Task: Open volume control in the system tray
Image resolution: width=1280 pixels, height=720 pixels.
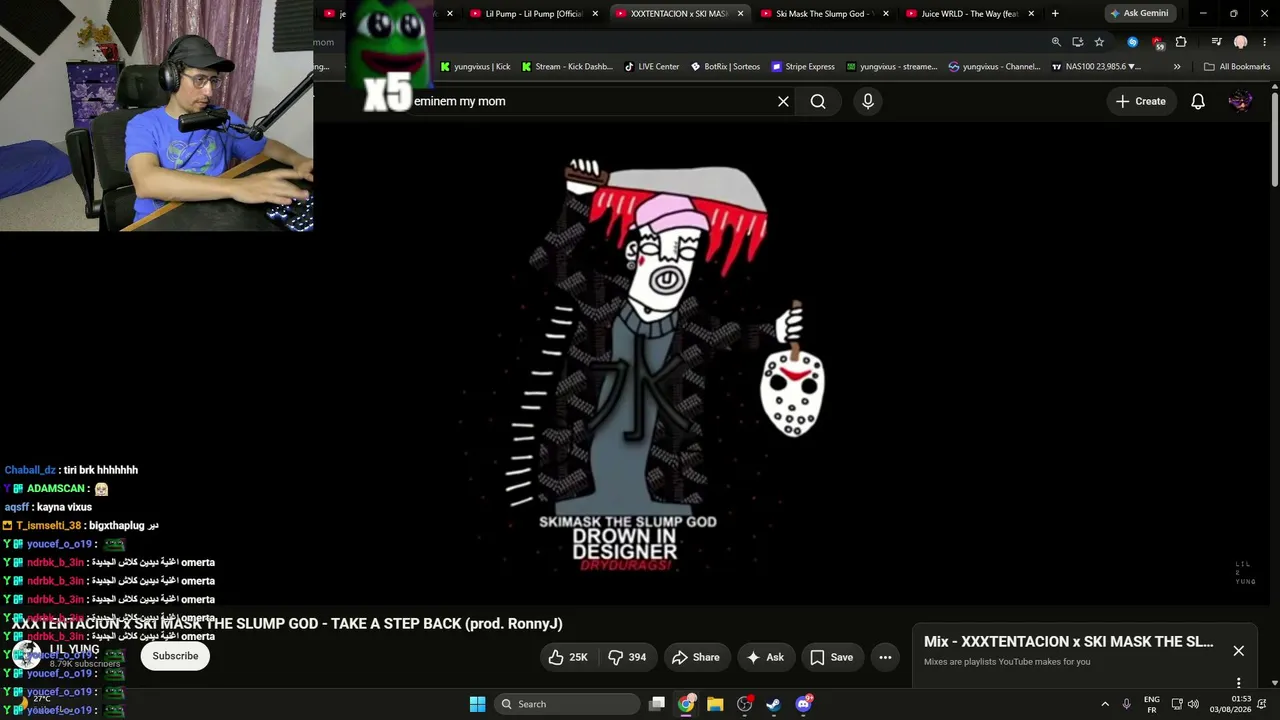Action: click(x=1193, y=704)
